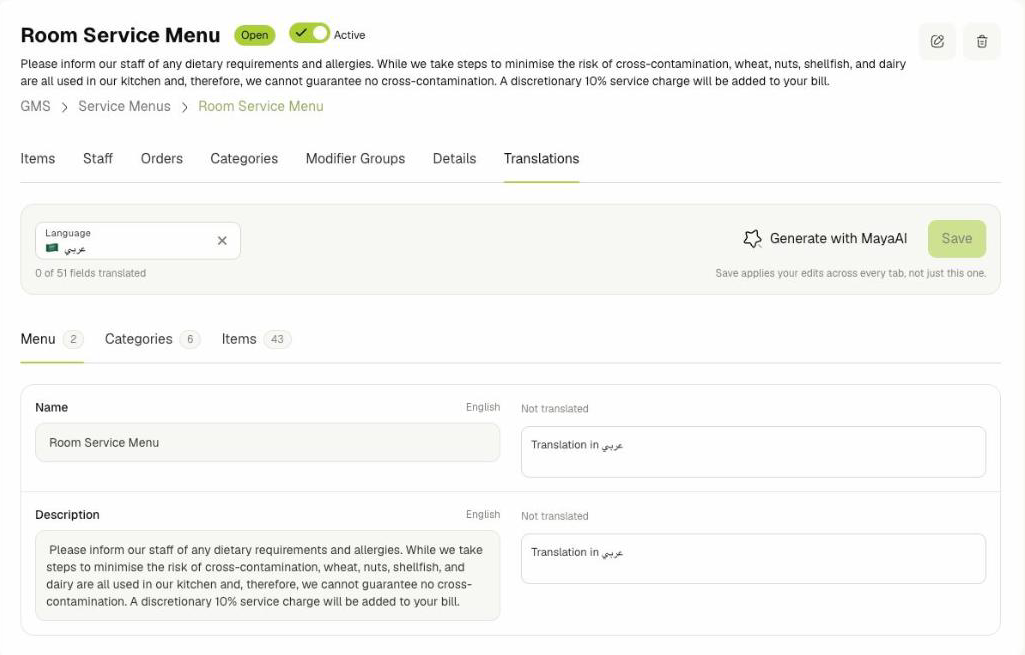Screen dimensions: 1025x655
Task: Click the "Save applies your edits" note
Action: pos(850,273)
